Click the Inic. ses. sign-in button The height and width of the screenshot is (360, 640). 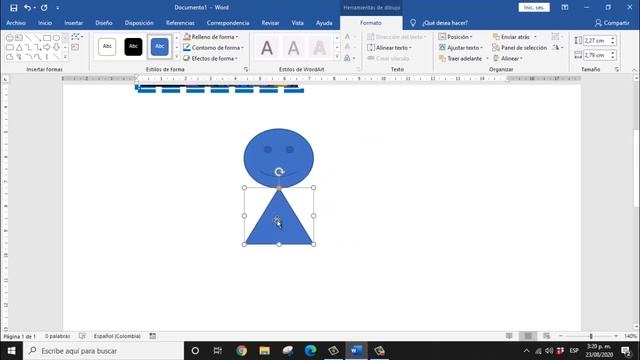click(x=534, y=7)
